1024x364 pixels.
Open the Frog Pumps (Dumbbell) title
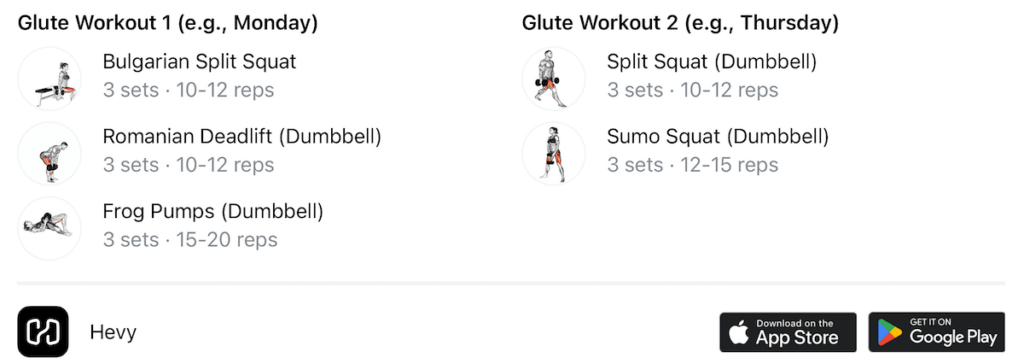coord(213,212)
